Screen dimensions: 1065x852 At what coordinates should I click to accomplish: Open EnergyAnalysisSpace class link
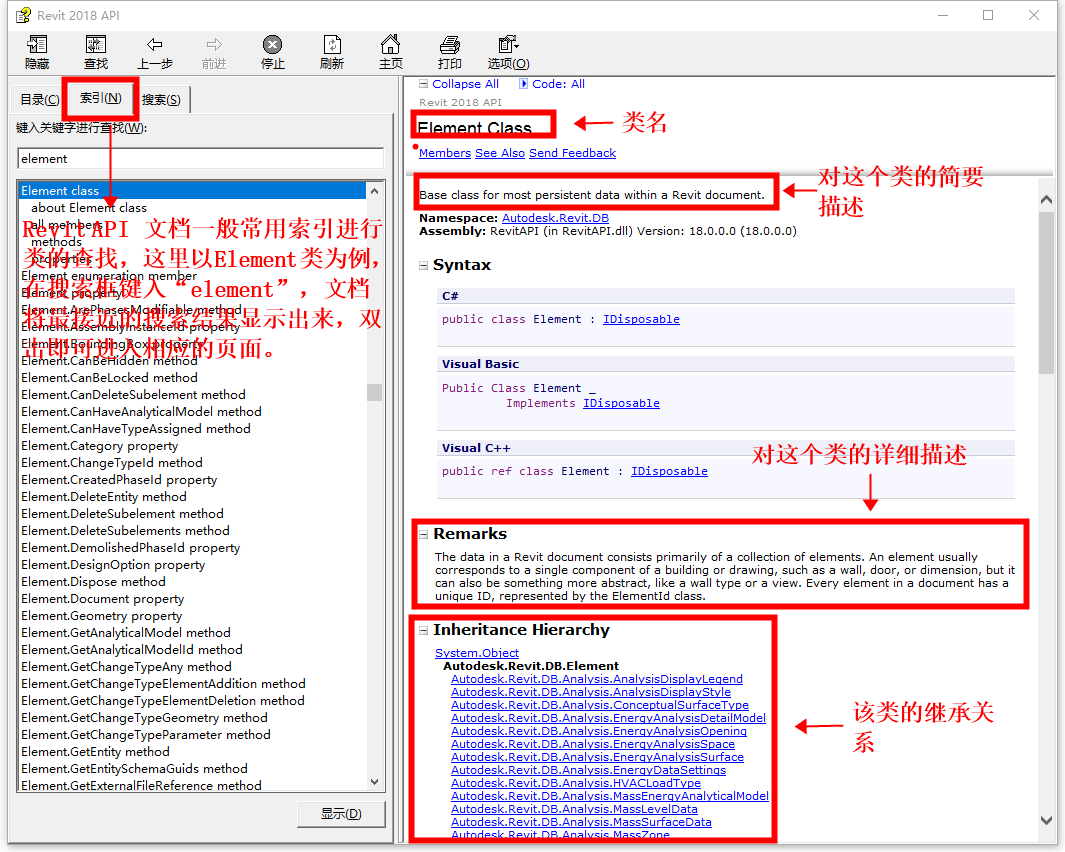tap(593, 744)
